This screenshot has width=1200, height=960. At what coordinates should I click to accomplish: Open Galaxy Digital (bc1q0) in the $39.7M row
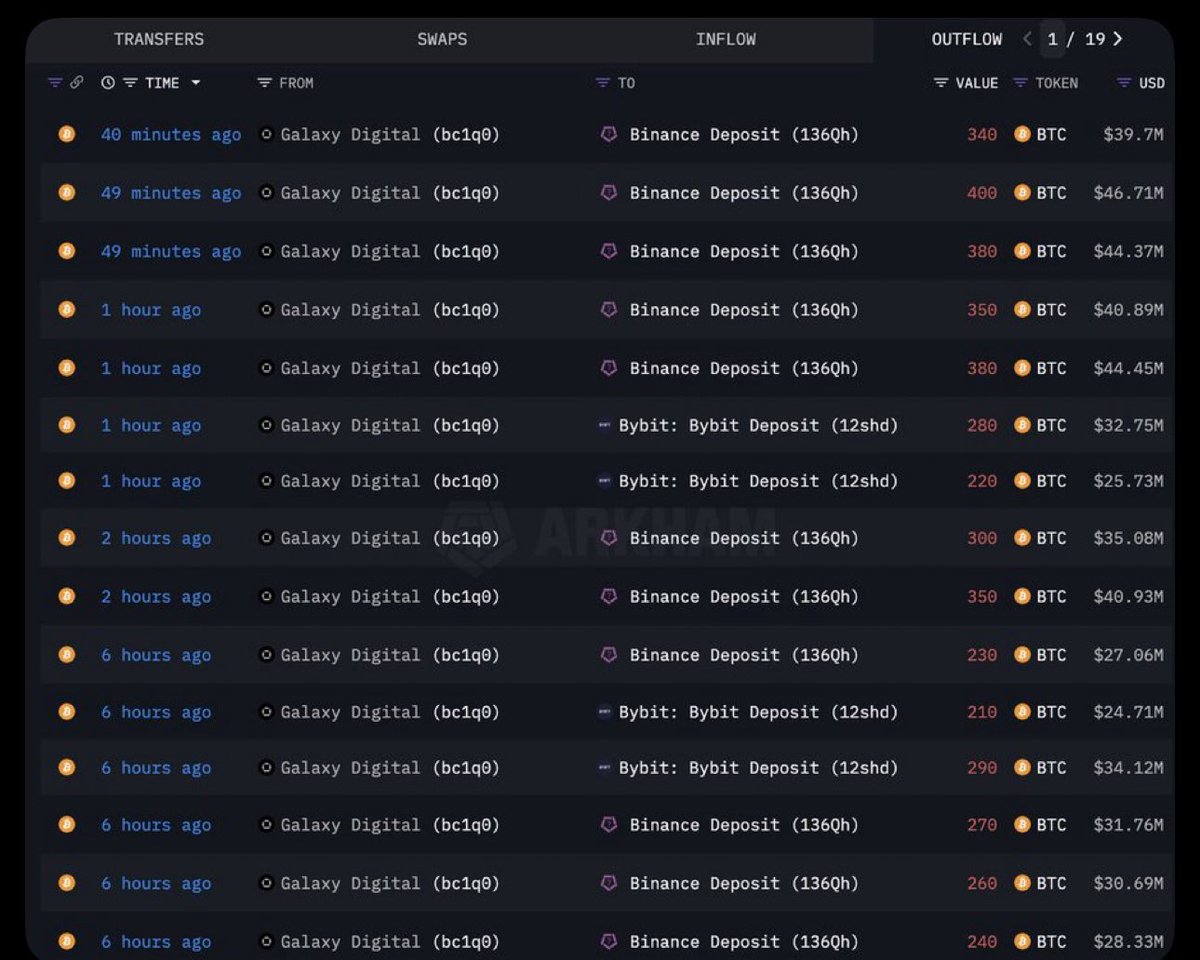[x=389, y=135]
